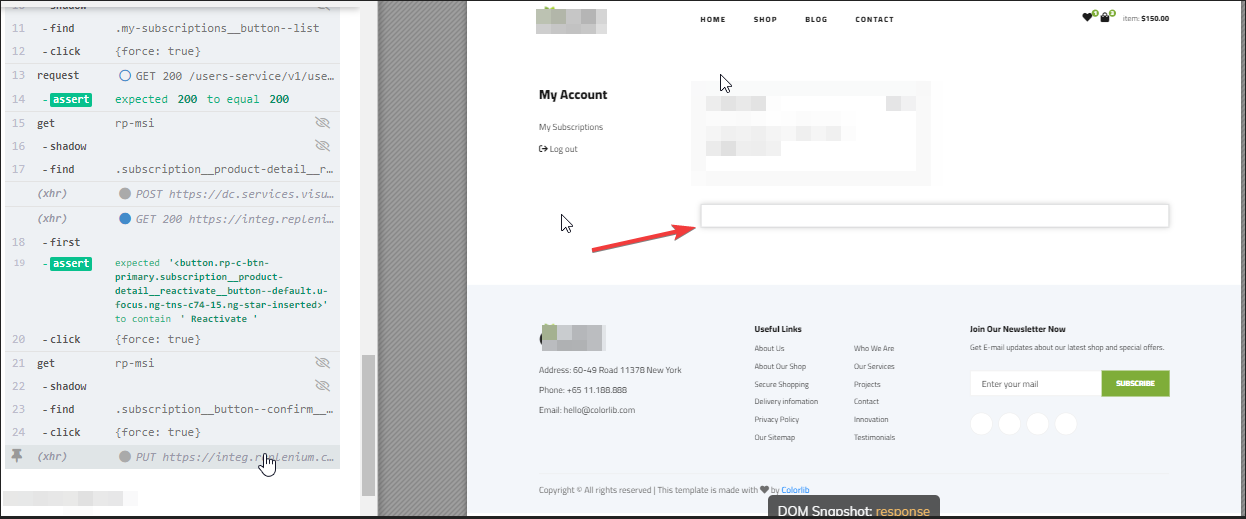Click the site logo in the header
This screenshot has height=519, width=1246.
571,19
